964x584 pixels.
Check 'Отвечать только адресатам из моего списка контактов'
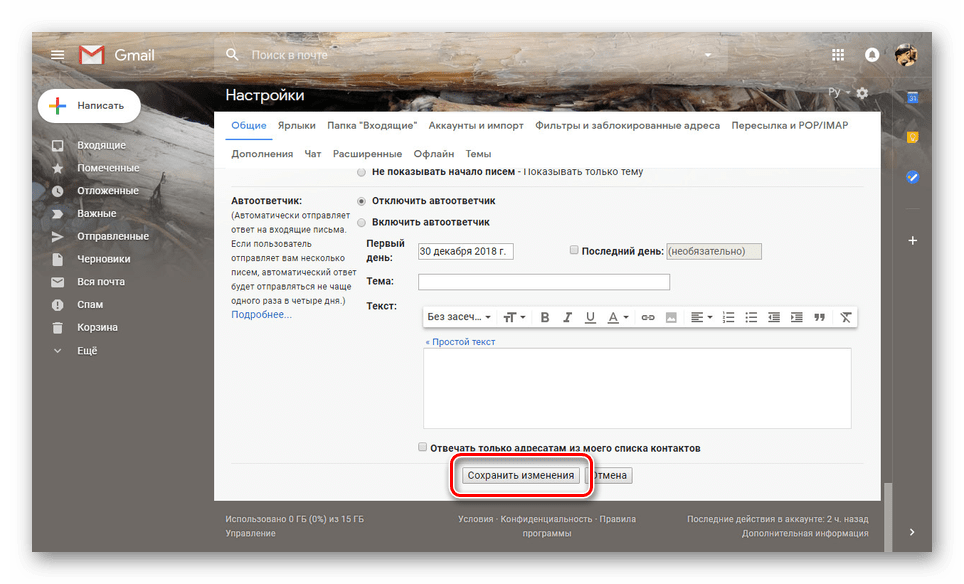click(423, 447)
